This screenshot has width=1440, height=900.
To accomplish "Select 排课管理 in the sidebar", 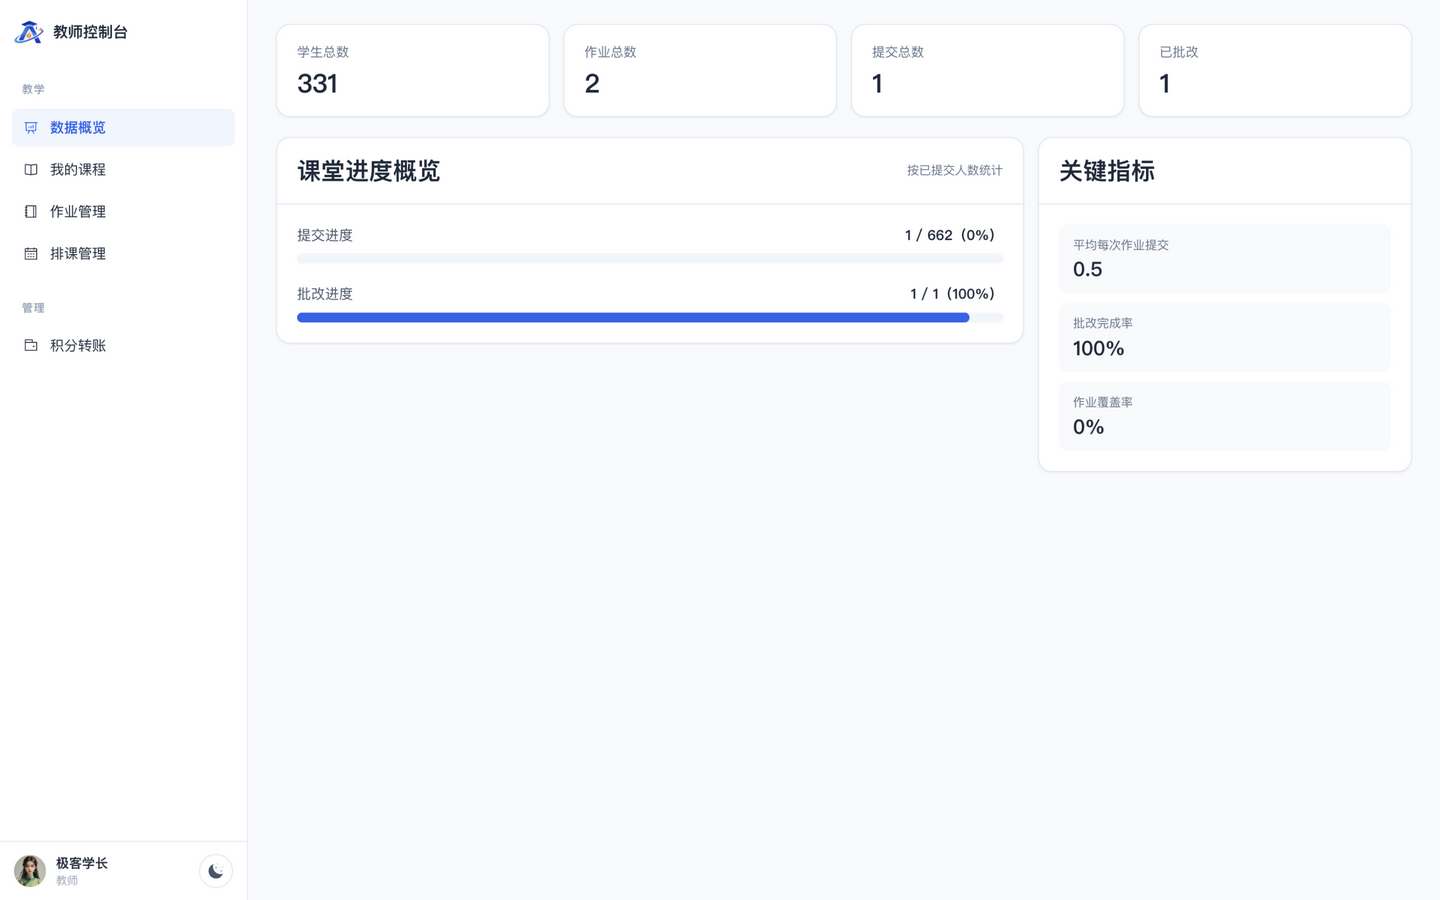I will click(123, 254).
